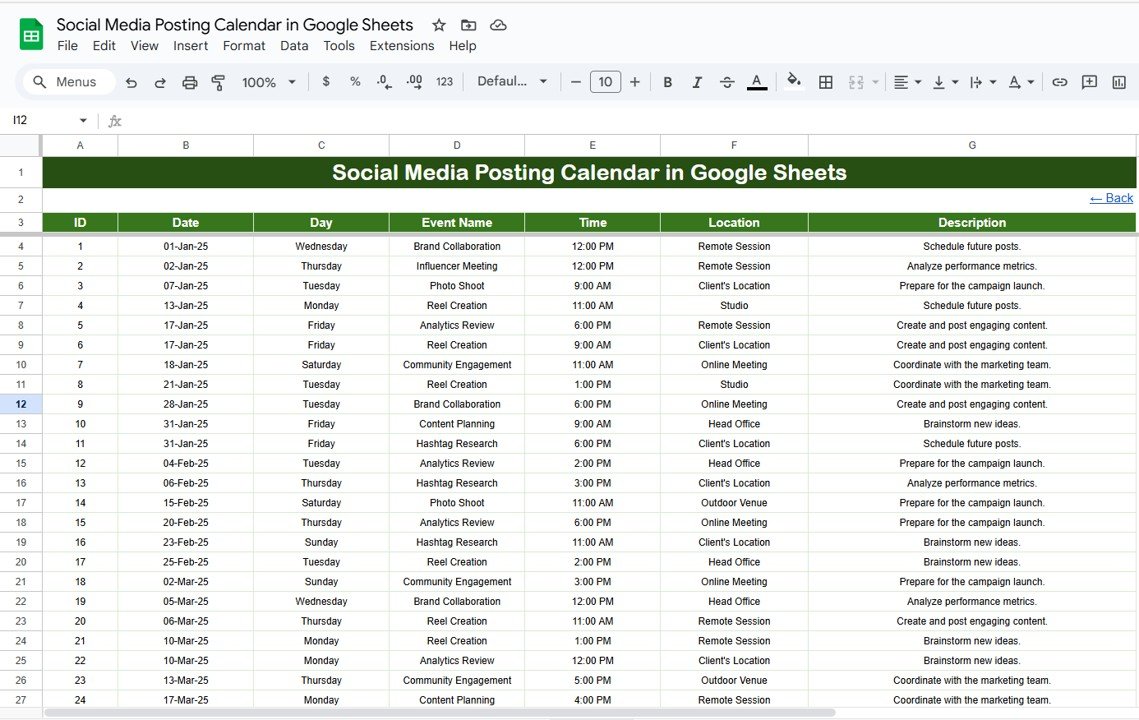Select the Paint format tool
Viewport: 1139px width, 720px height.
point(218,82)
